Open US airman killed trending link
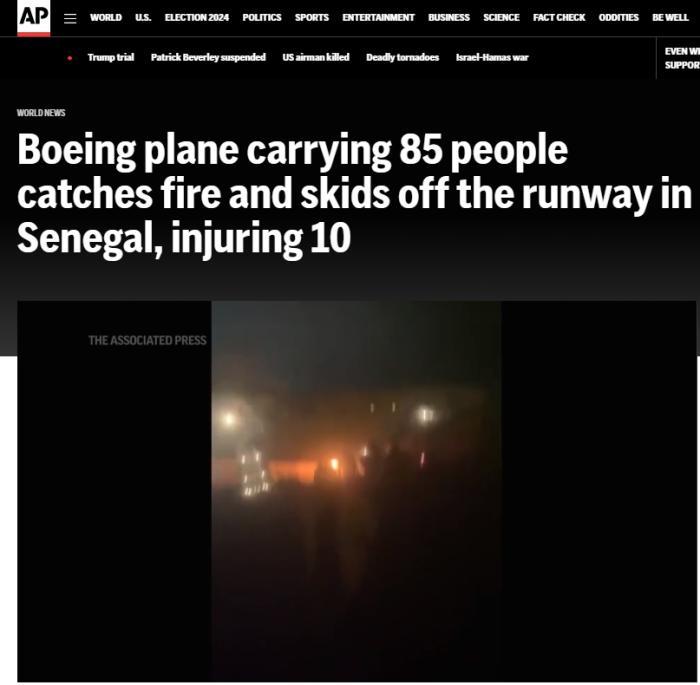Viewport: 700px width, 685px height. 316,57
